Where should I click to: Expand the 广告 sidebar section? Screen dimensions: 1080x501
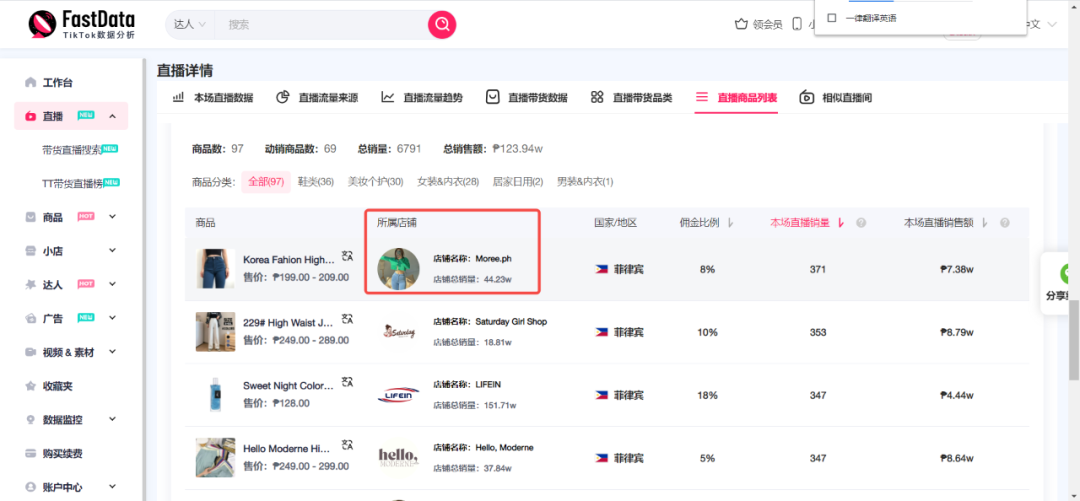click(112, 318)
